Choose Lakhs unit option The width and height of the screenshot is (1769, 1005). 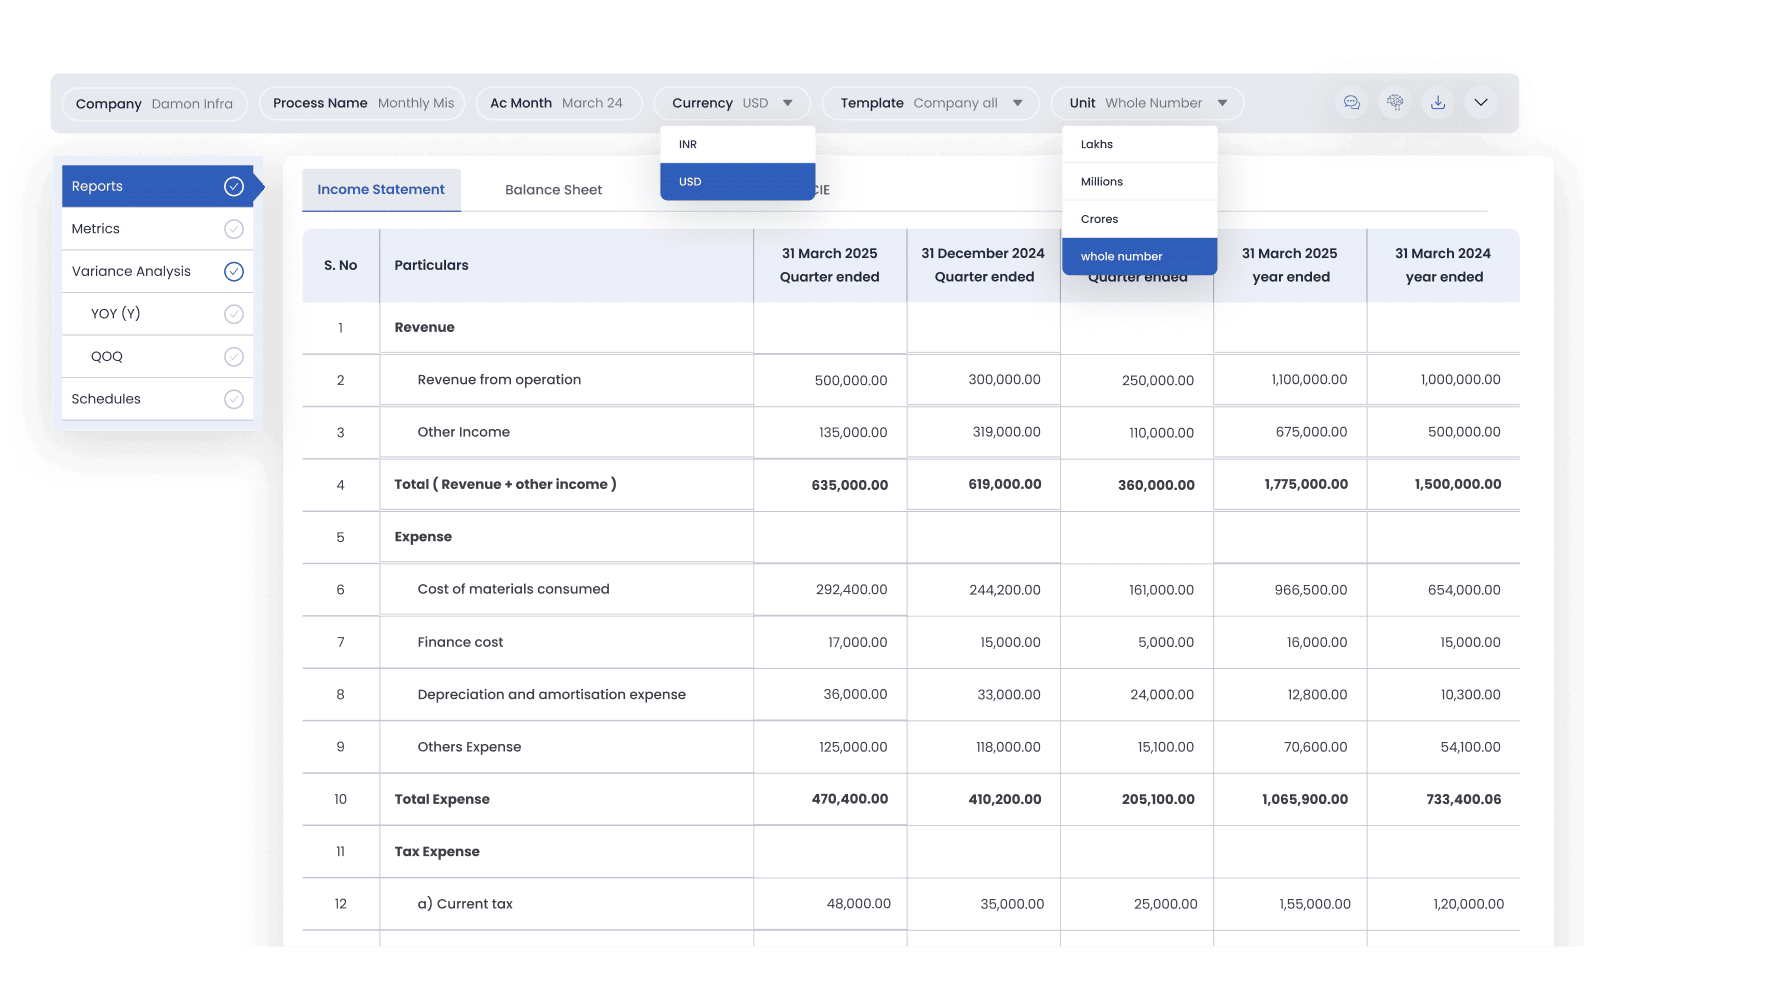[1140, 144]
